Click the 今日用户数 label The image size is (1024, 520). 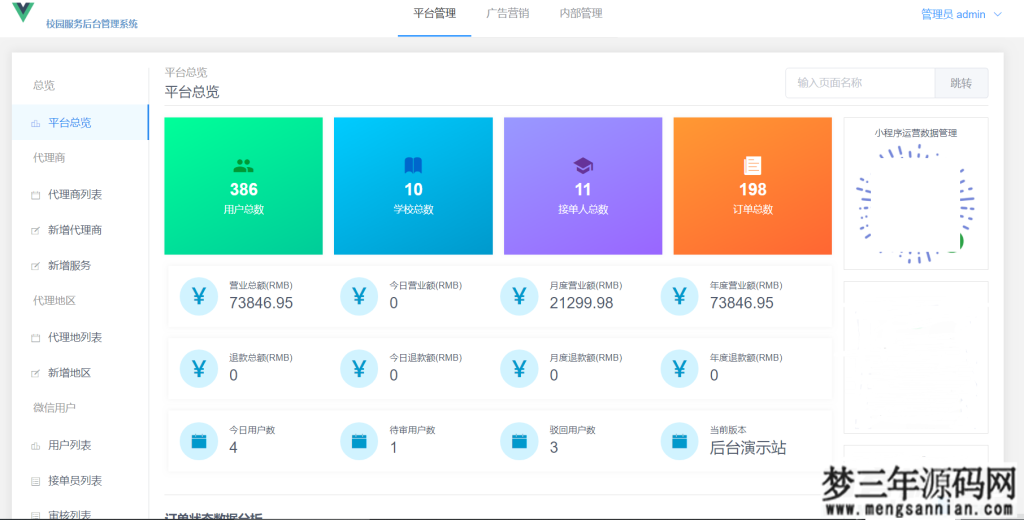pyautogui.click(x=252, y=431)
